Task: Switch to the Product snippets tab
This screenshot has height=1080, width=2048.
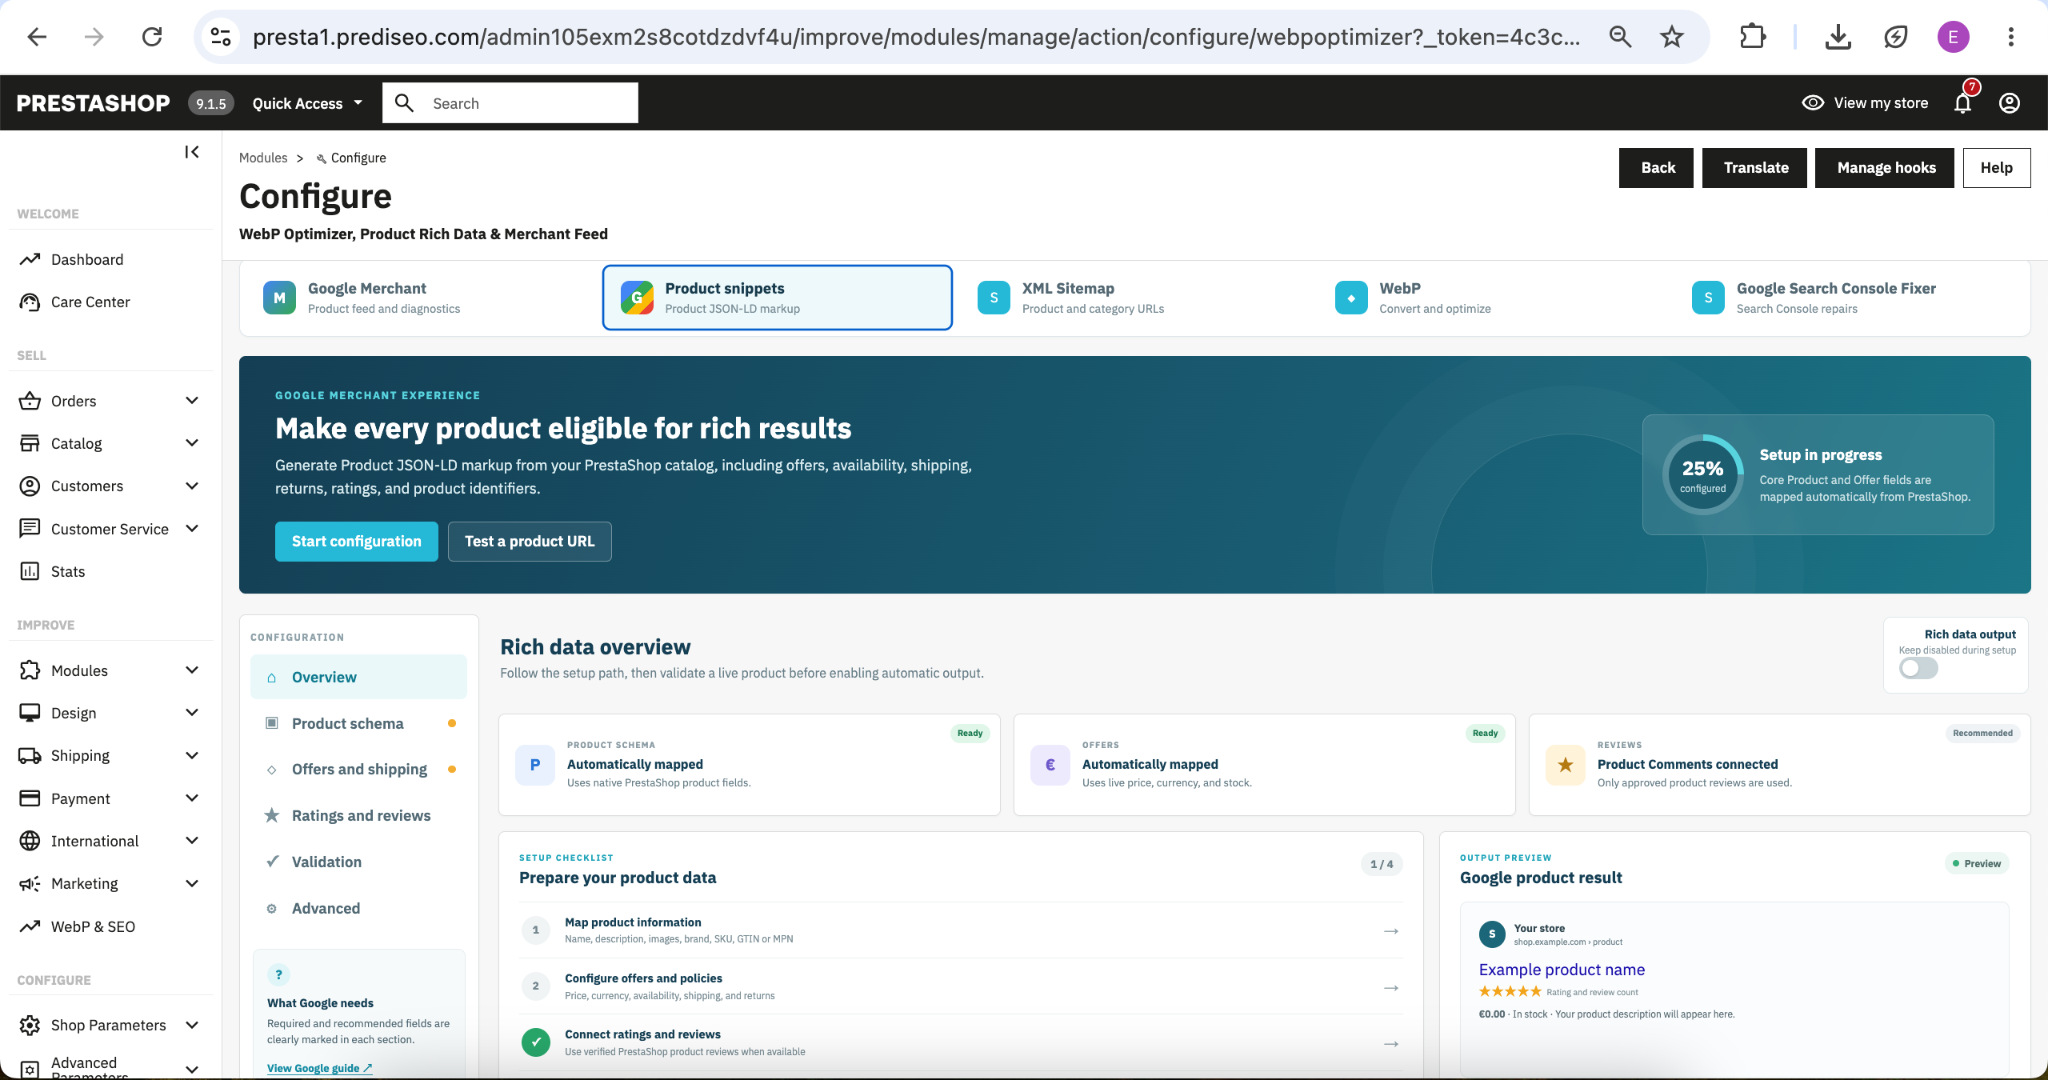Action: [777, 297]
